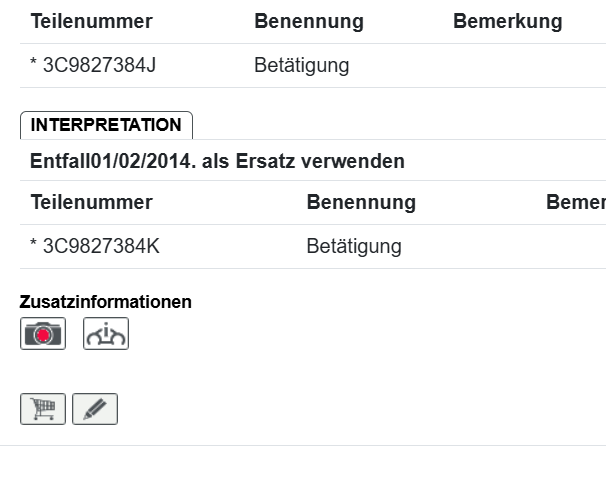Click the pencil edit icon
This screenshot has width=606, height=496.
tap(95, 409)
